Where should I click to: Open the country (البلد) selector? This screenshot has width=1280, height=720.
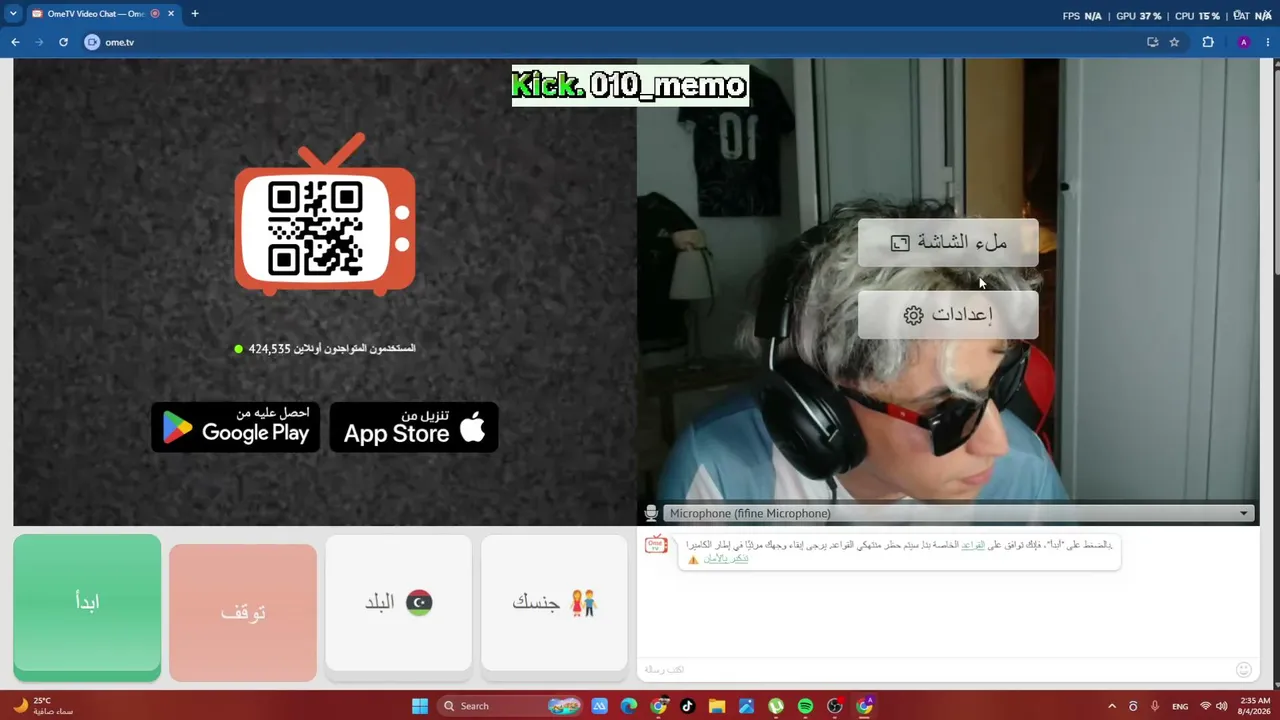pyautogui.click(x=398, y=602)
